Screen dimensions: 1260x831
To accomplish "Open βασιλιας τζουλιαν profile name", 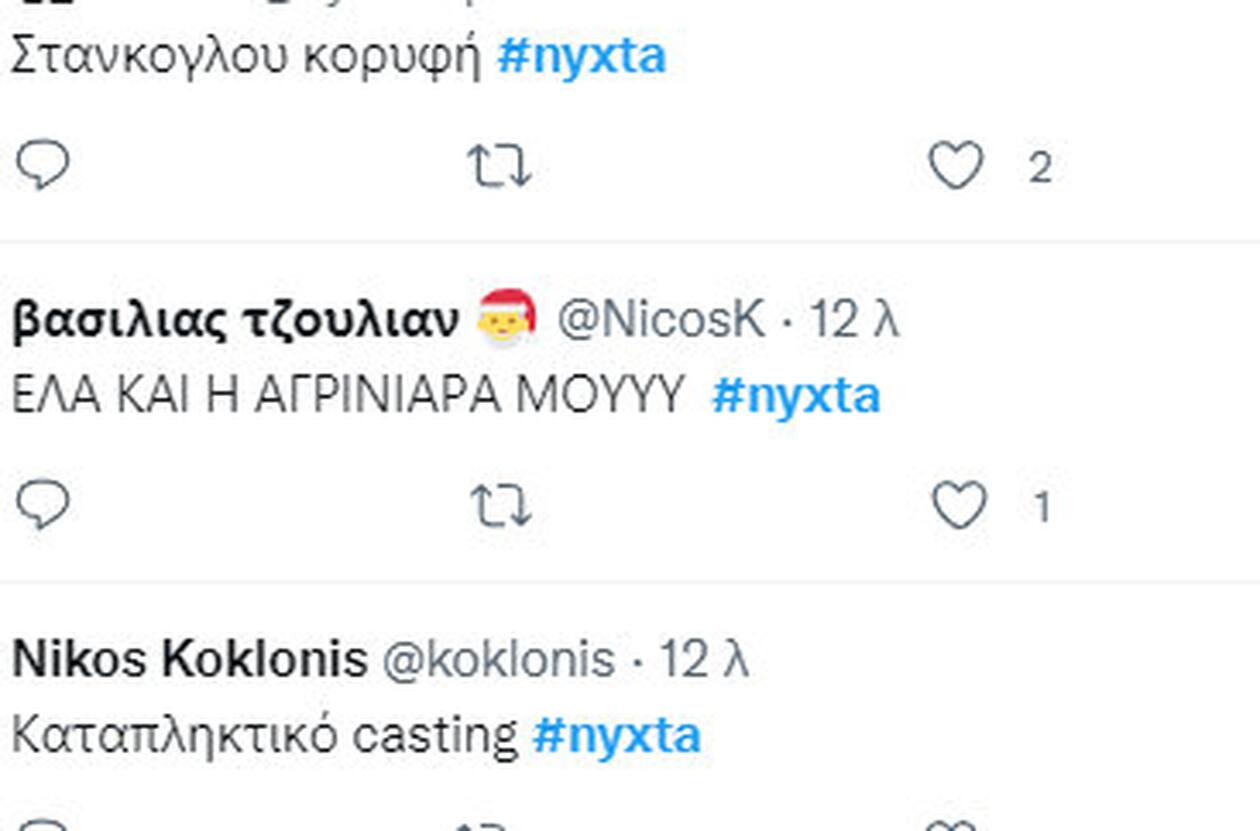I will click(236, 320).
